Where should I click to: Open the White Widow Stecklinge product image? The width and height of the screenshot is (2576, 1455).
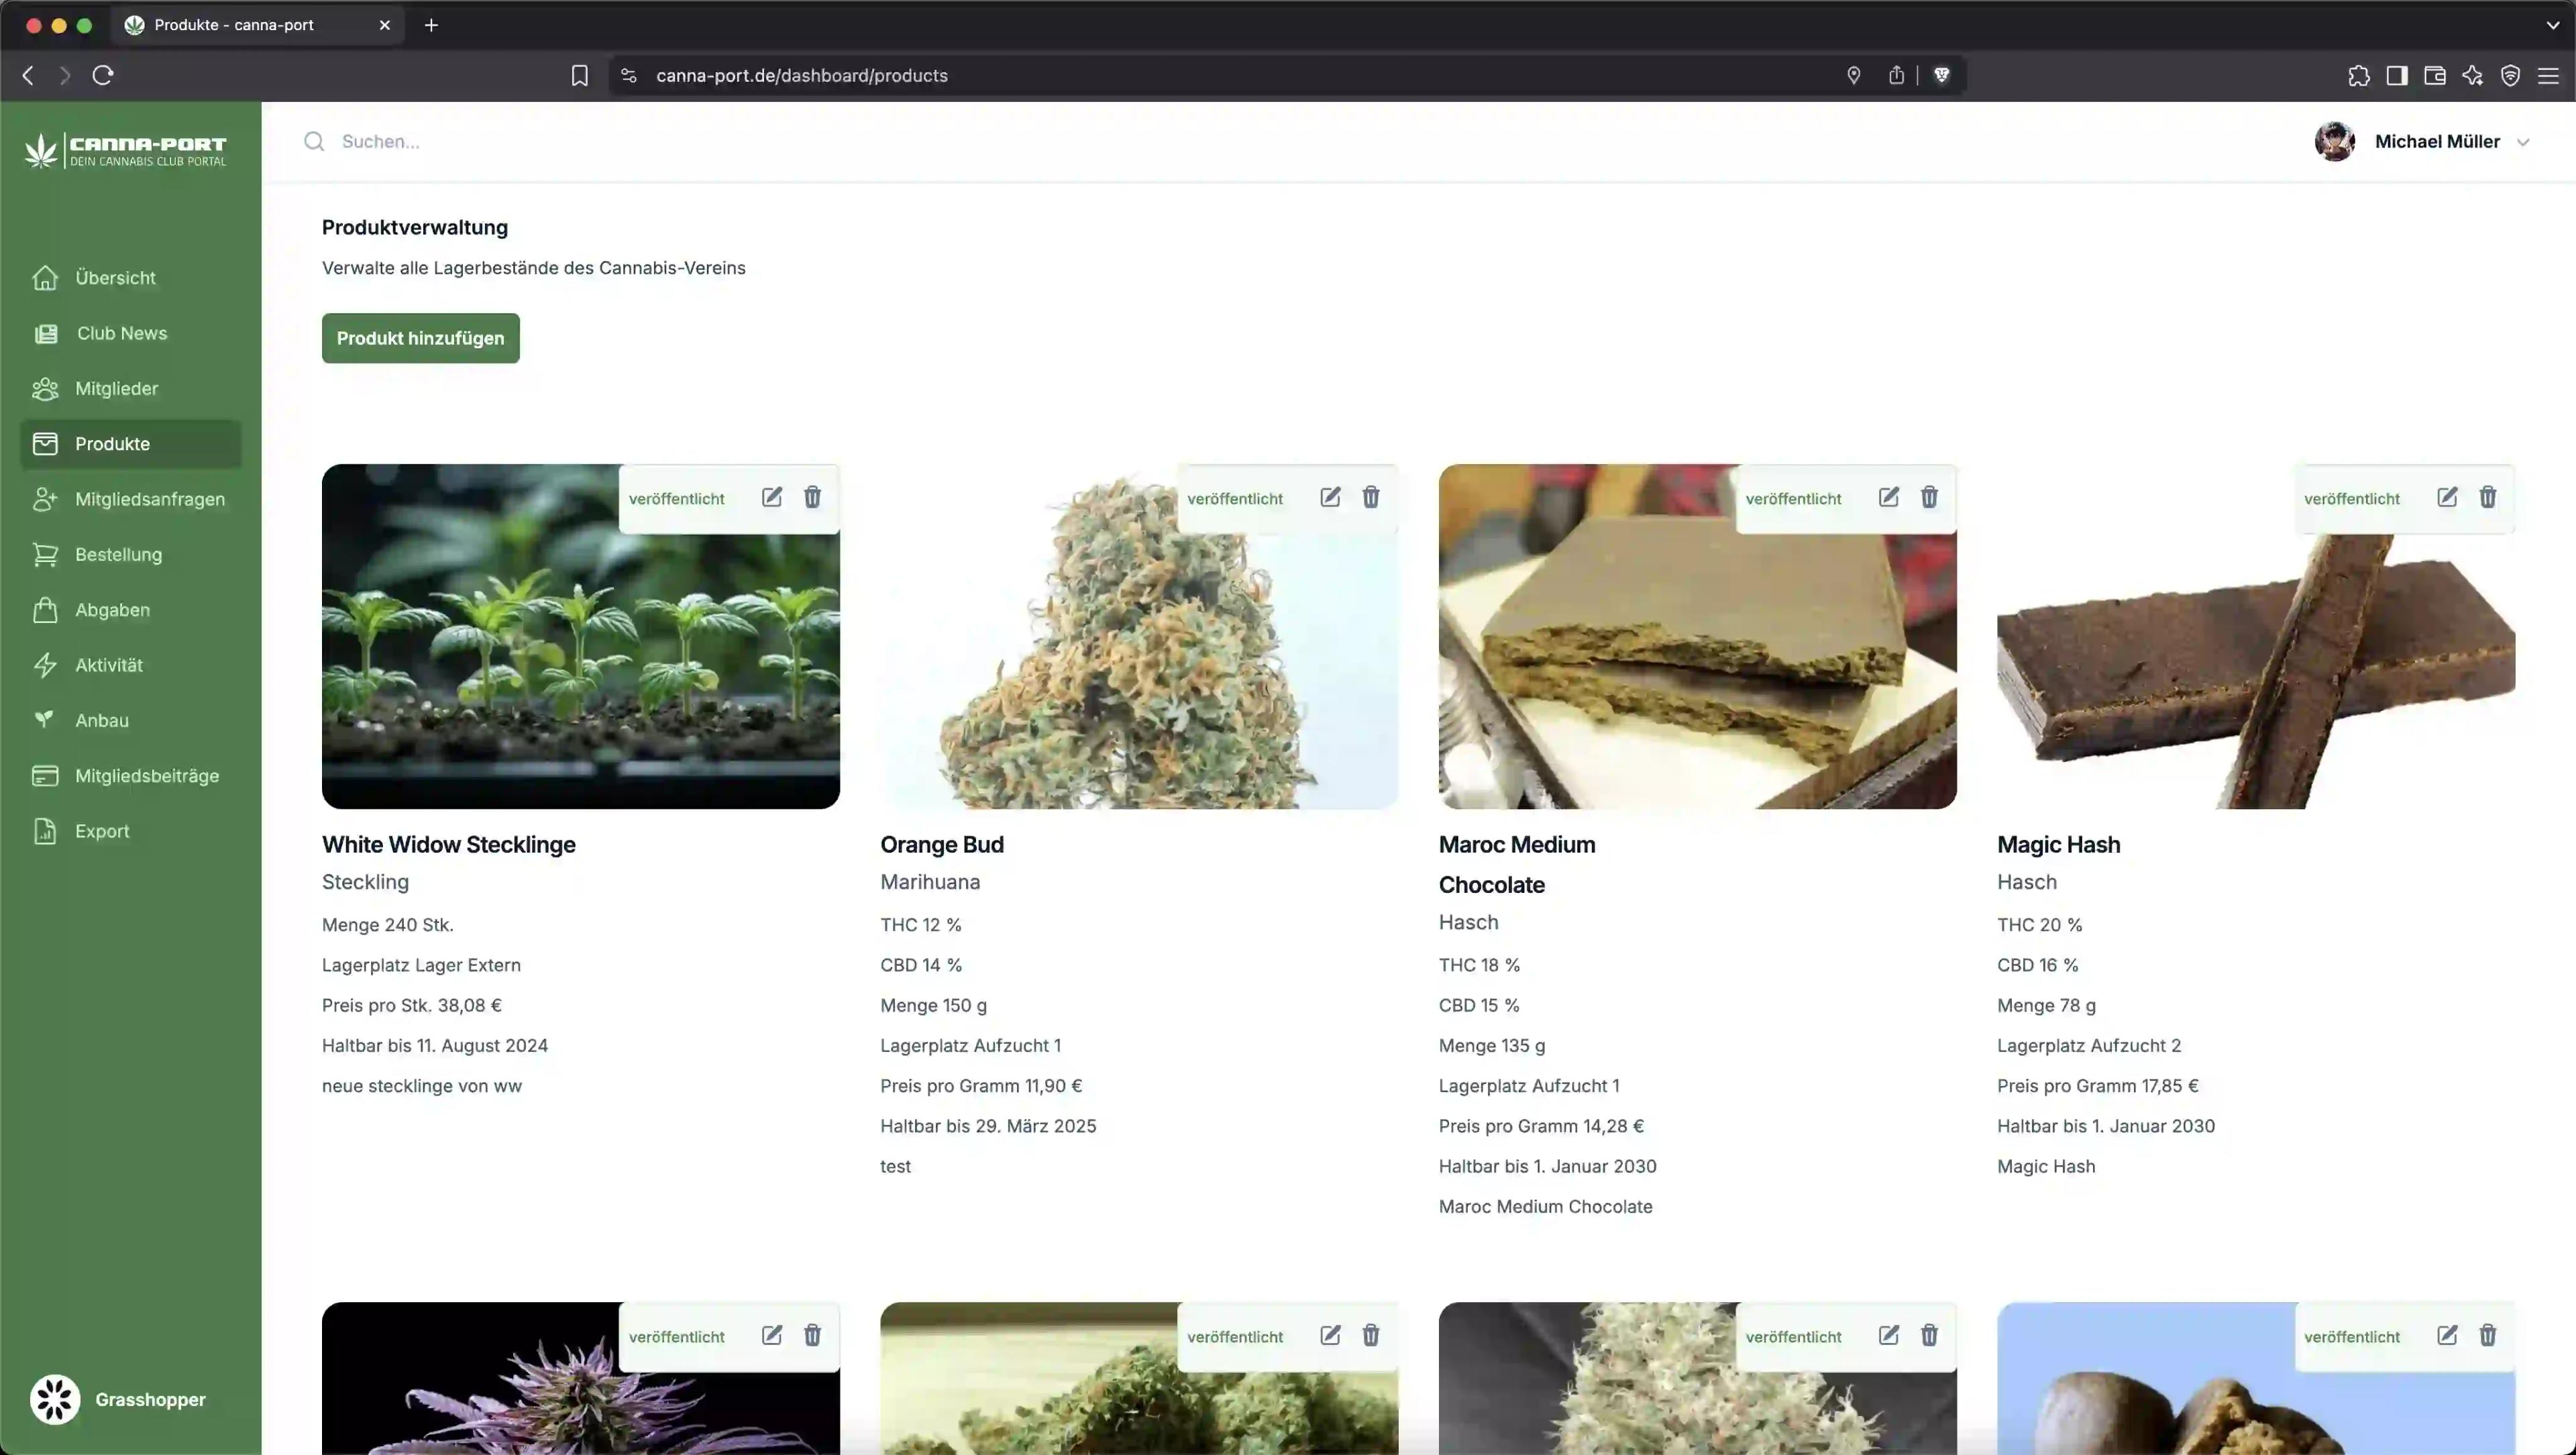click(x=581, y=636)
